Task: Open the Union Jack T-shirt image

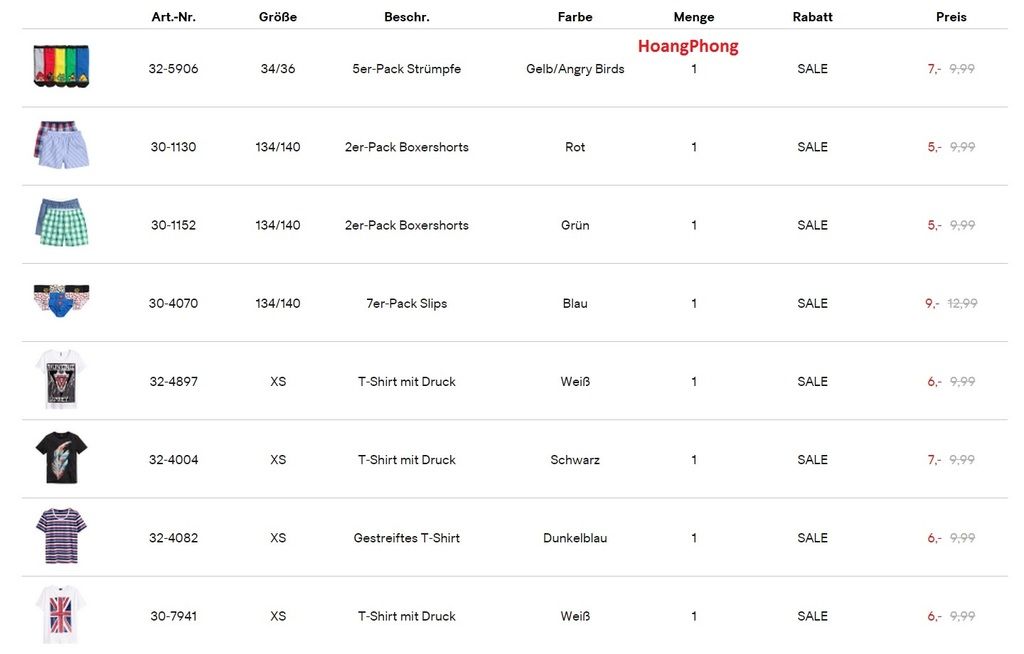Action: 61,614
